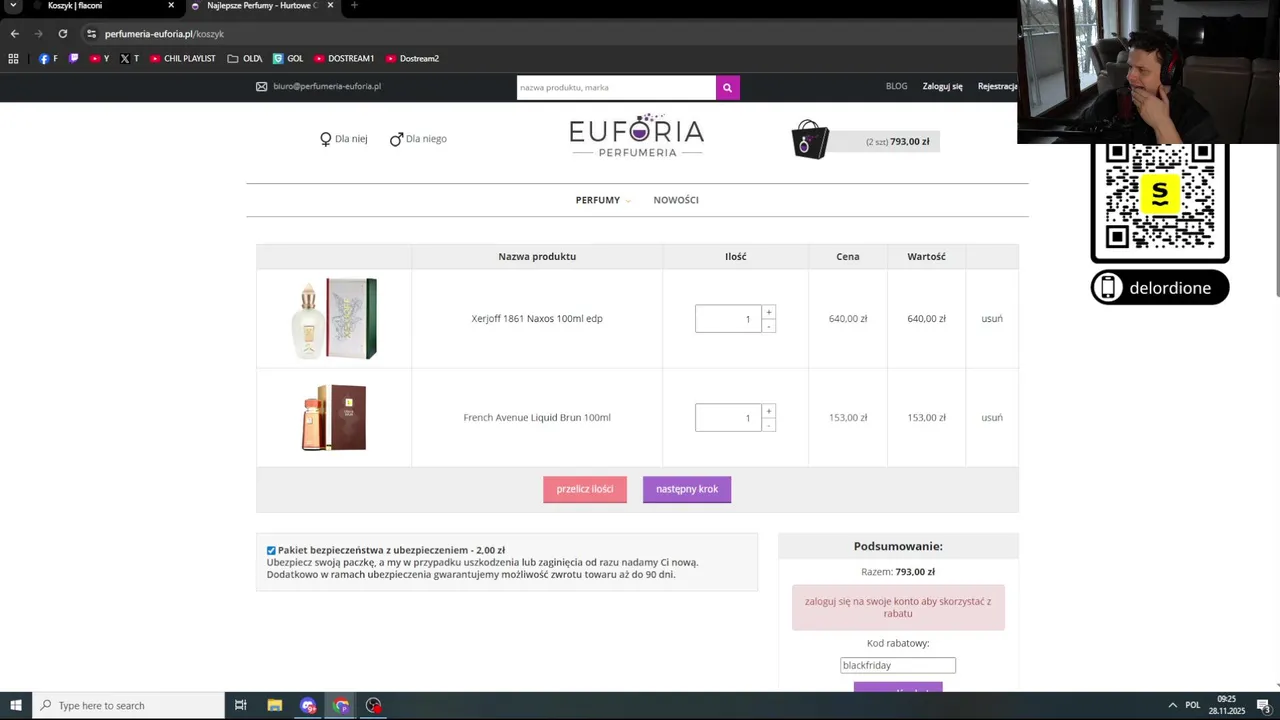Click French Avenue quantity field
The width and height of the screenshot is (1280, 720).
[x=728, y=418]
